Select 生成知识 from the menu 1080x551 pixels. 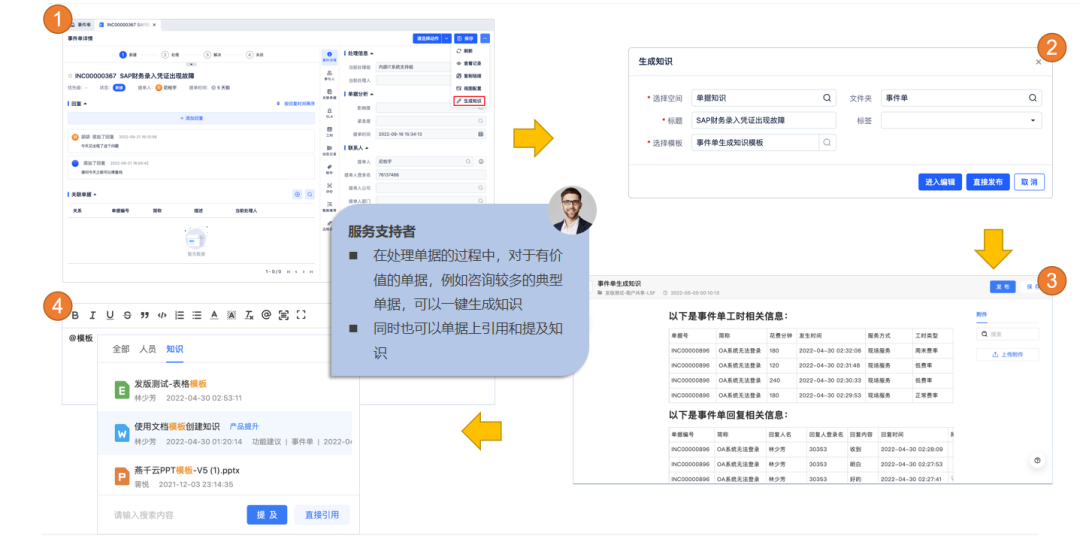pyautogui.click(x=470, y=101)
